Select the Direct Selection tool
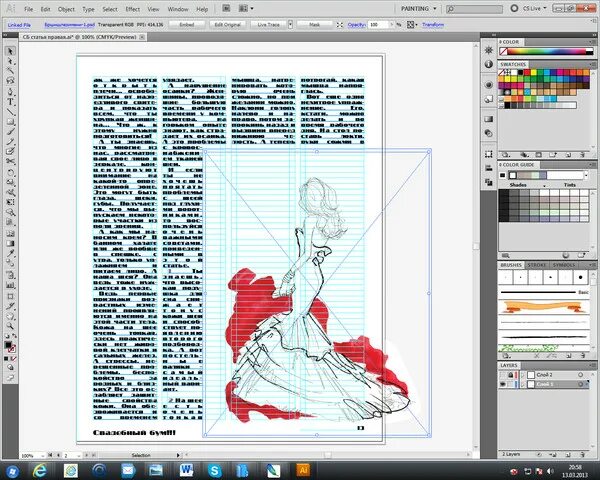Screen dimensions: 600x480 (10, 61)
